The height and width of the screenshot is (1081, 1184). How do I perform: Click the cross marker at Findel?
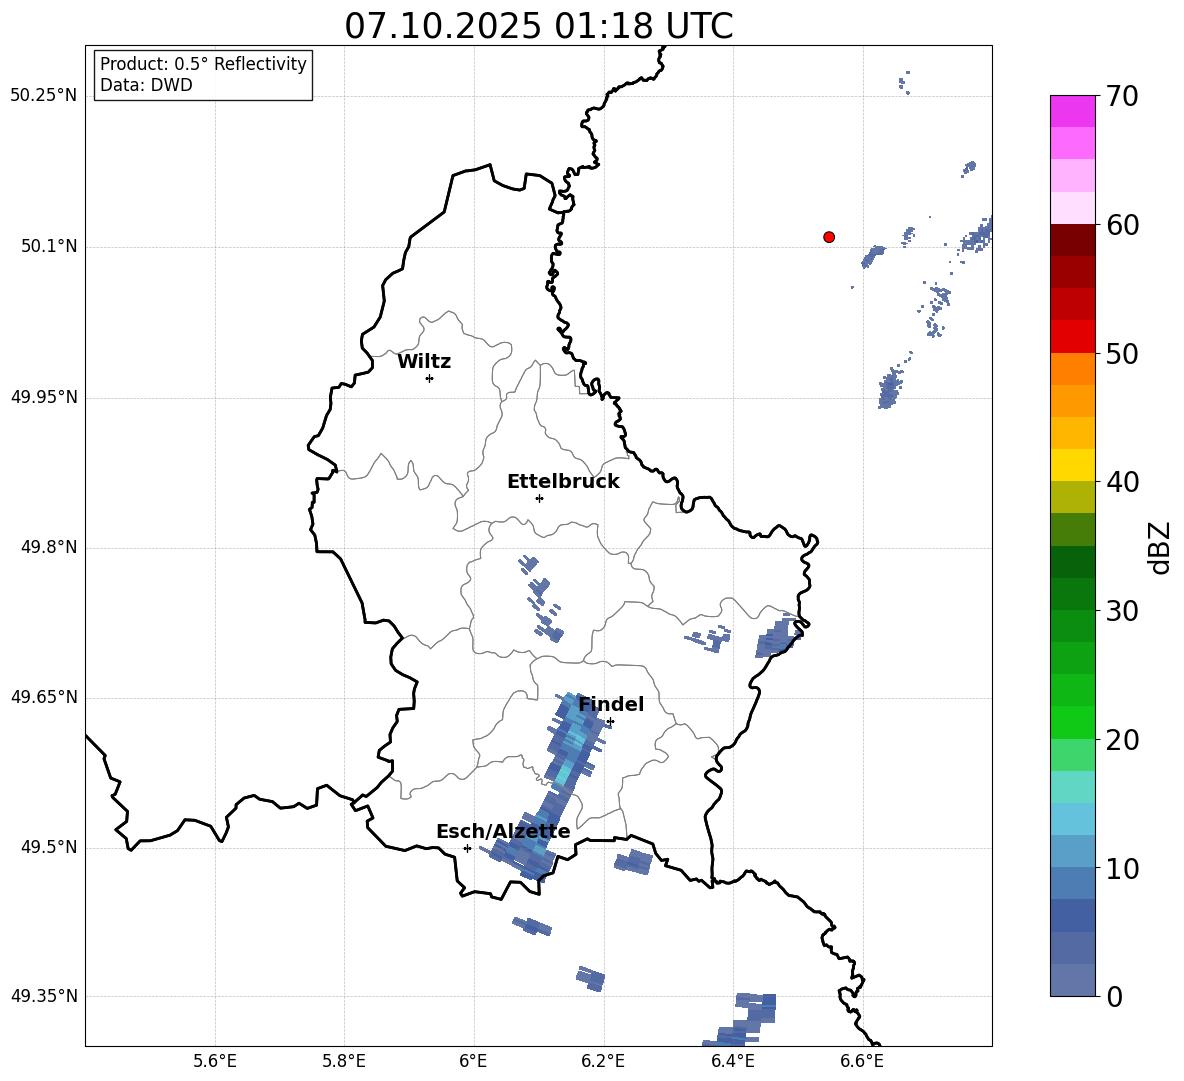[610, 722]
